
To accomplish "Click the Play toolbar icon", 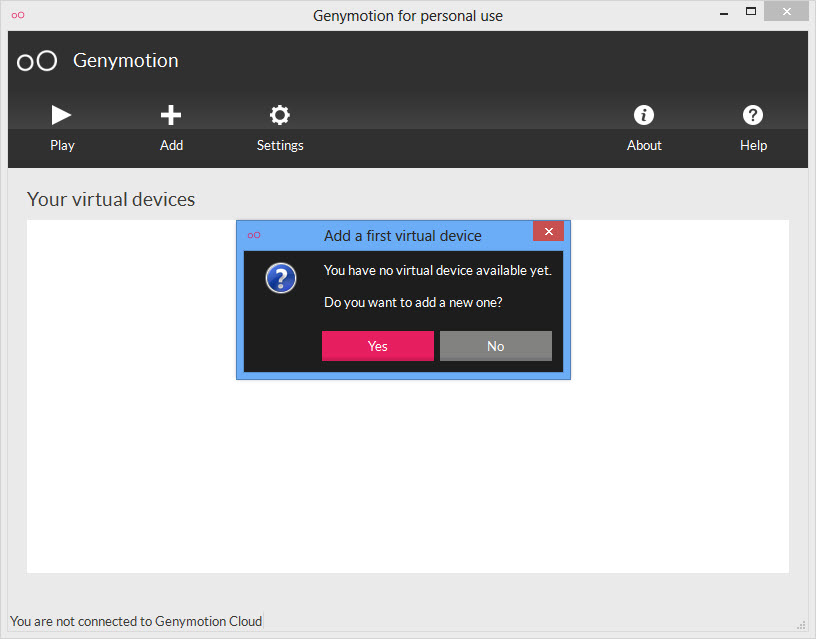I will [61, 115].
